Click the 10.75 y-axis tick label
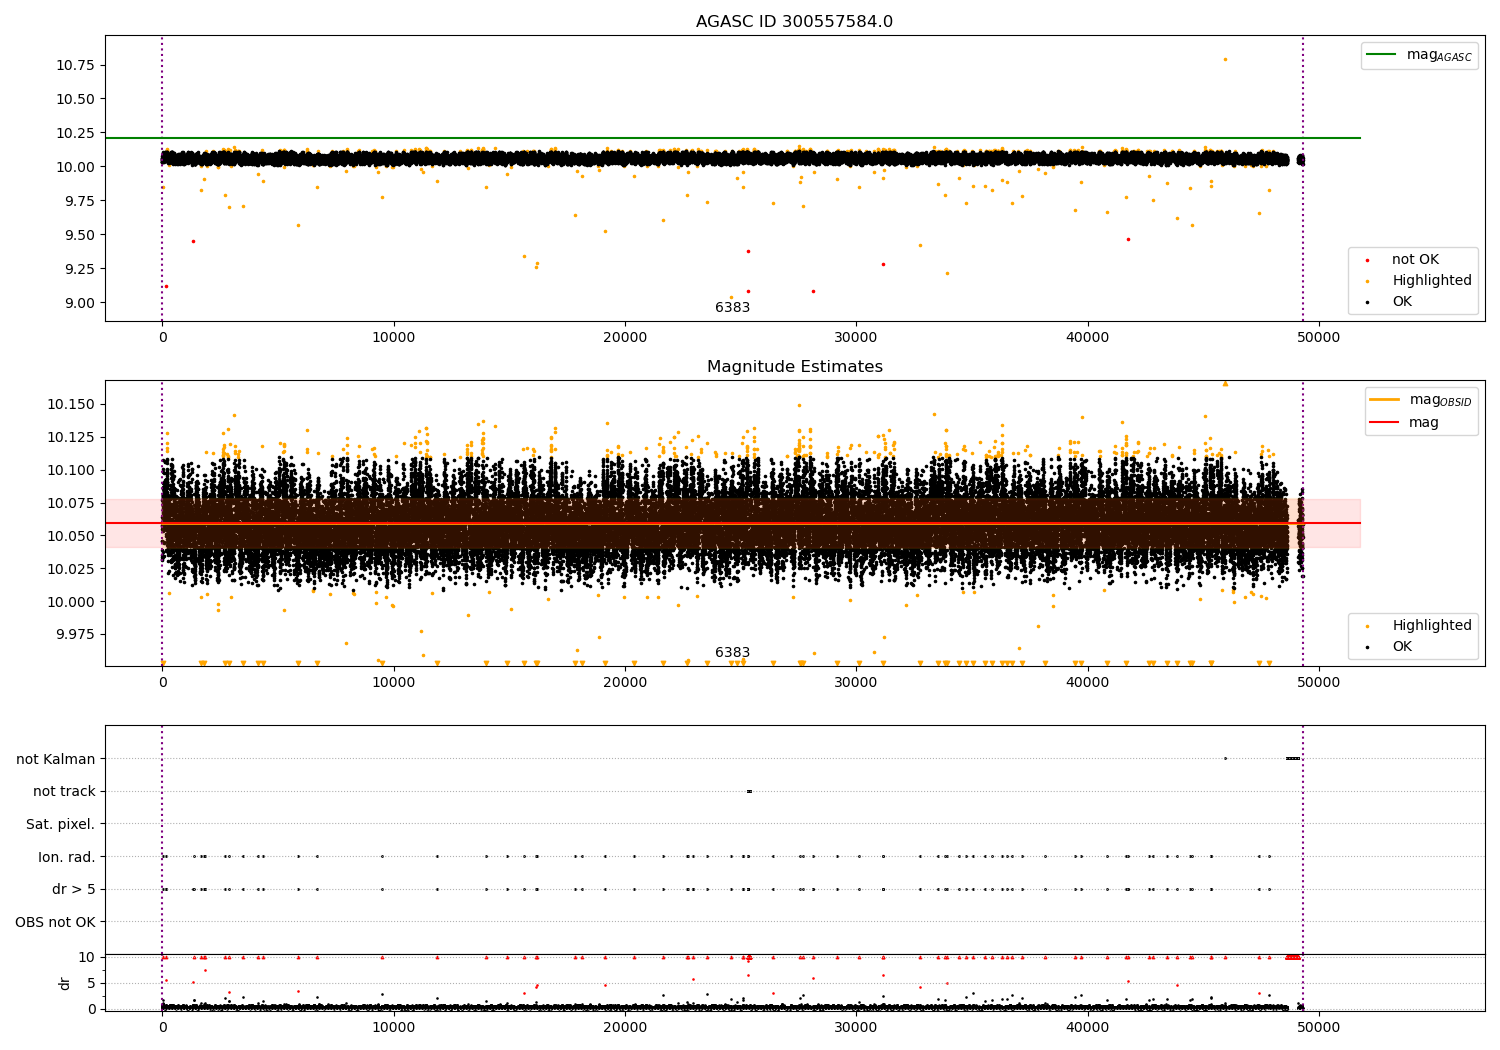Image resolution: width=1500 pixels, height=1050 pixels. pyautogui.click(x=75, y=65)
